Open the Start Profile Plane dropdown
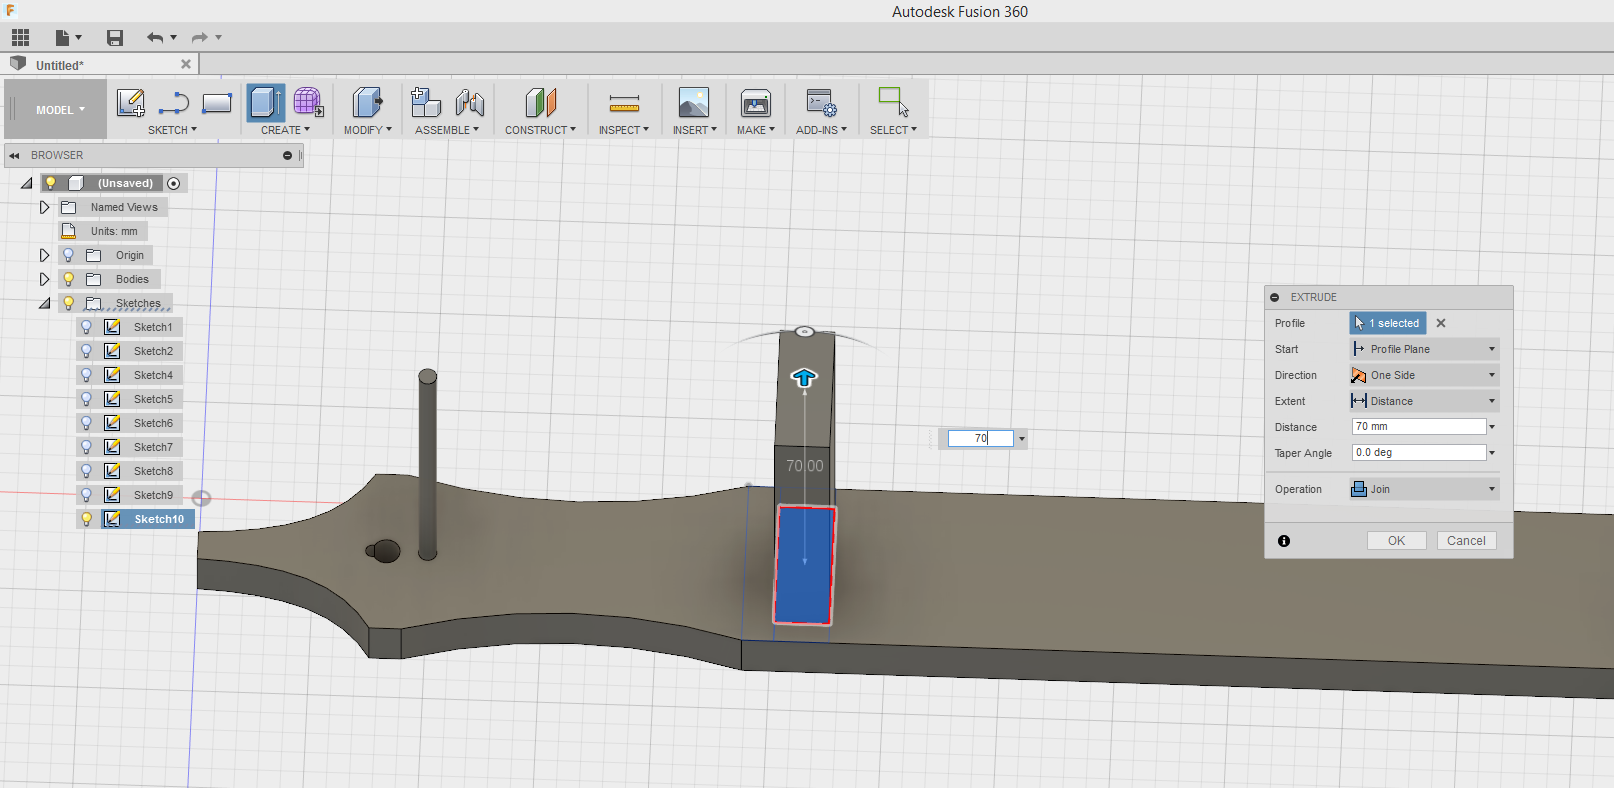The height and width of the screenshot is (788, 1614). 1424,349
